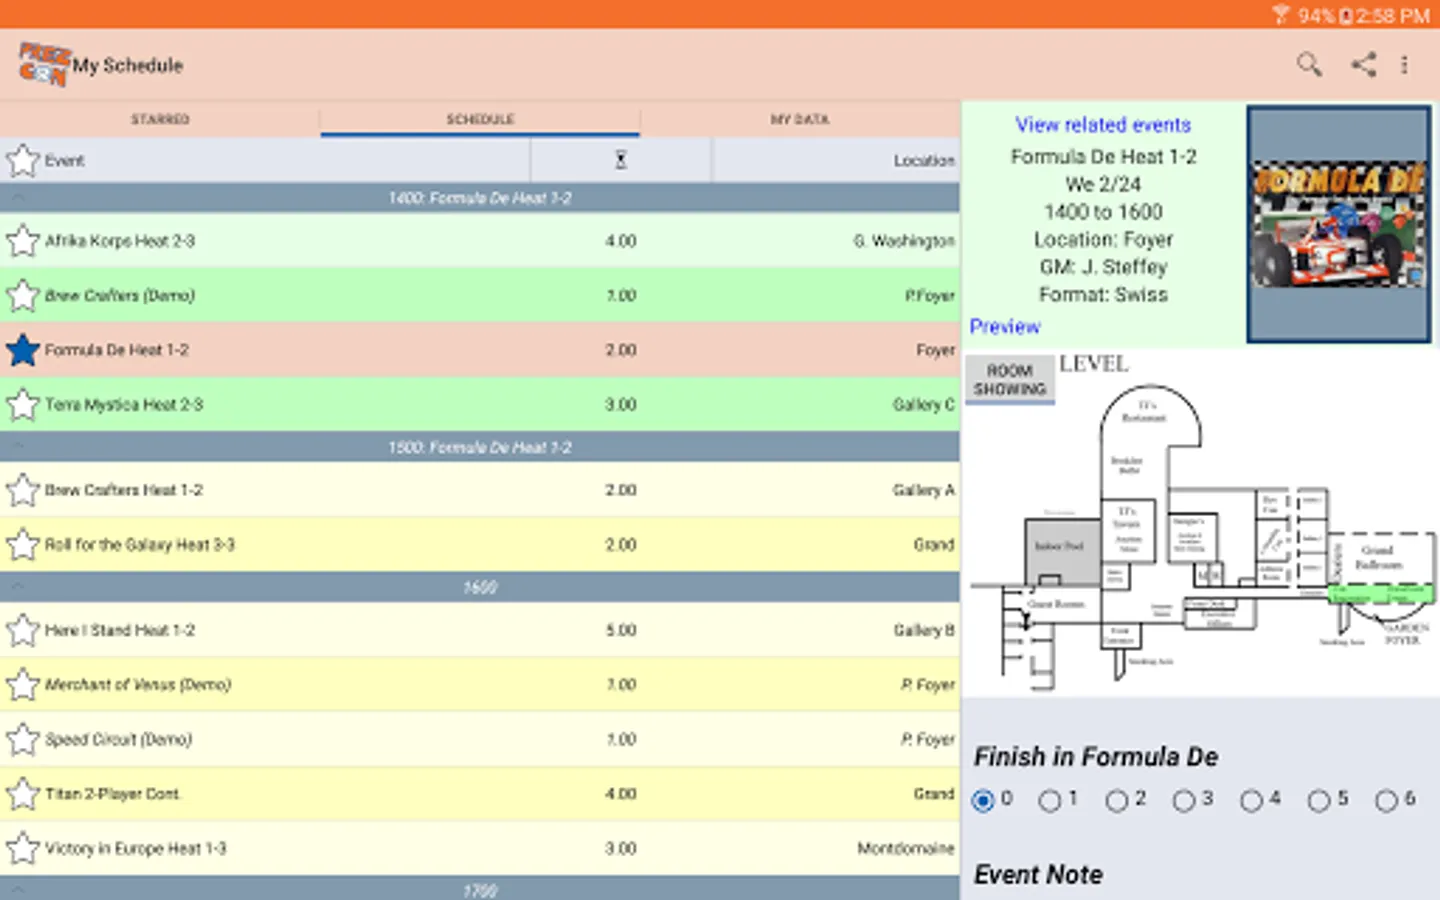
Task: Select the Titan 2-Player Cont. row
Action: pyautogui.click(x=480, y=794)
